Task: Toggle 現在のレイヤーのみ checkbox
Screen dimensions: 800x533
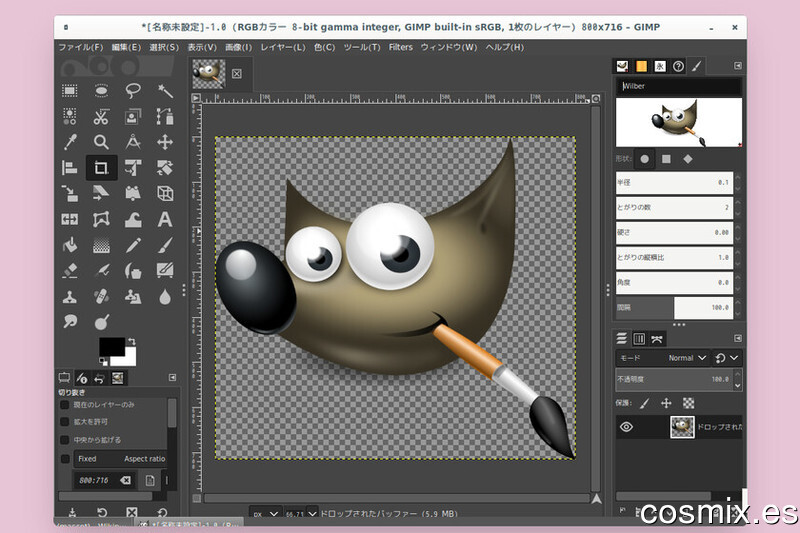Action: pyautogui.click(x=65, y=405)
